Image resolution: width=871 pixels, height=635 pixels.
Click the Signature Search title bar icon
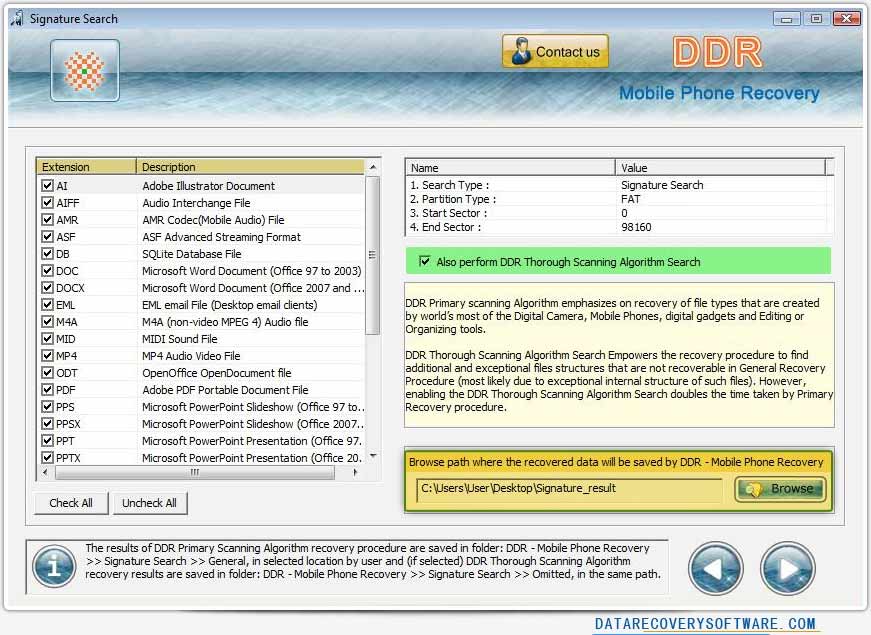[17, 18]
